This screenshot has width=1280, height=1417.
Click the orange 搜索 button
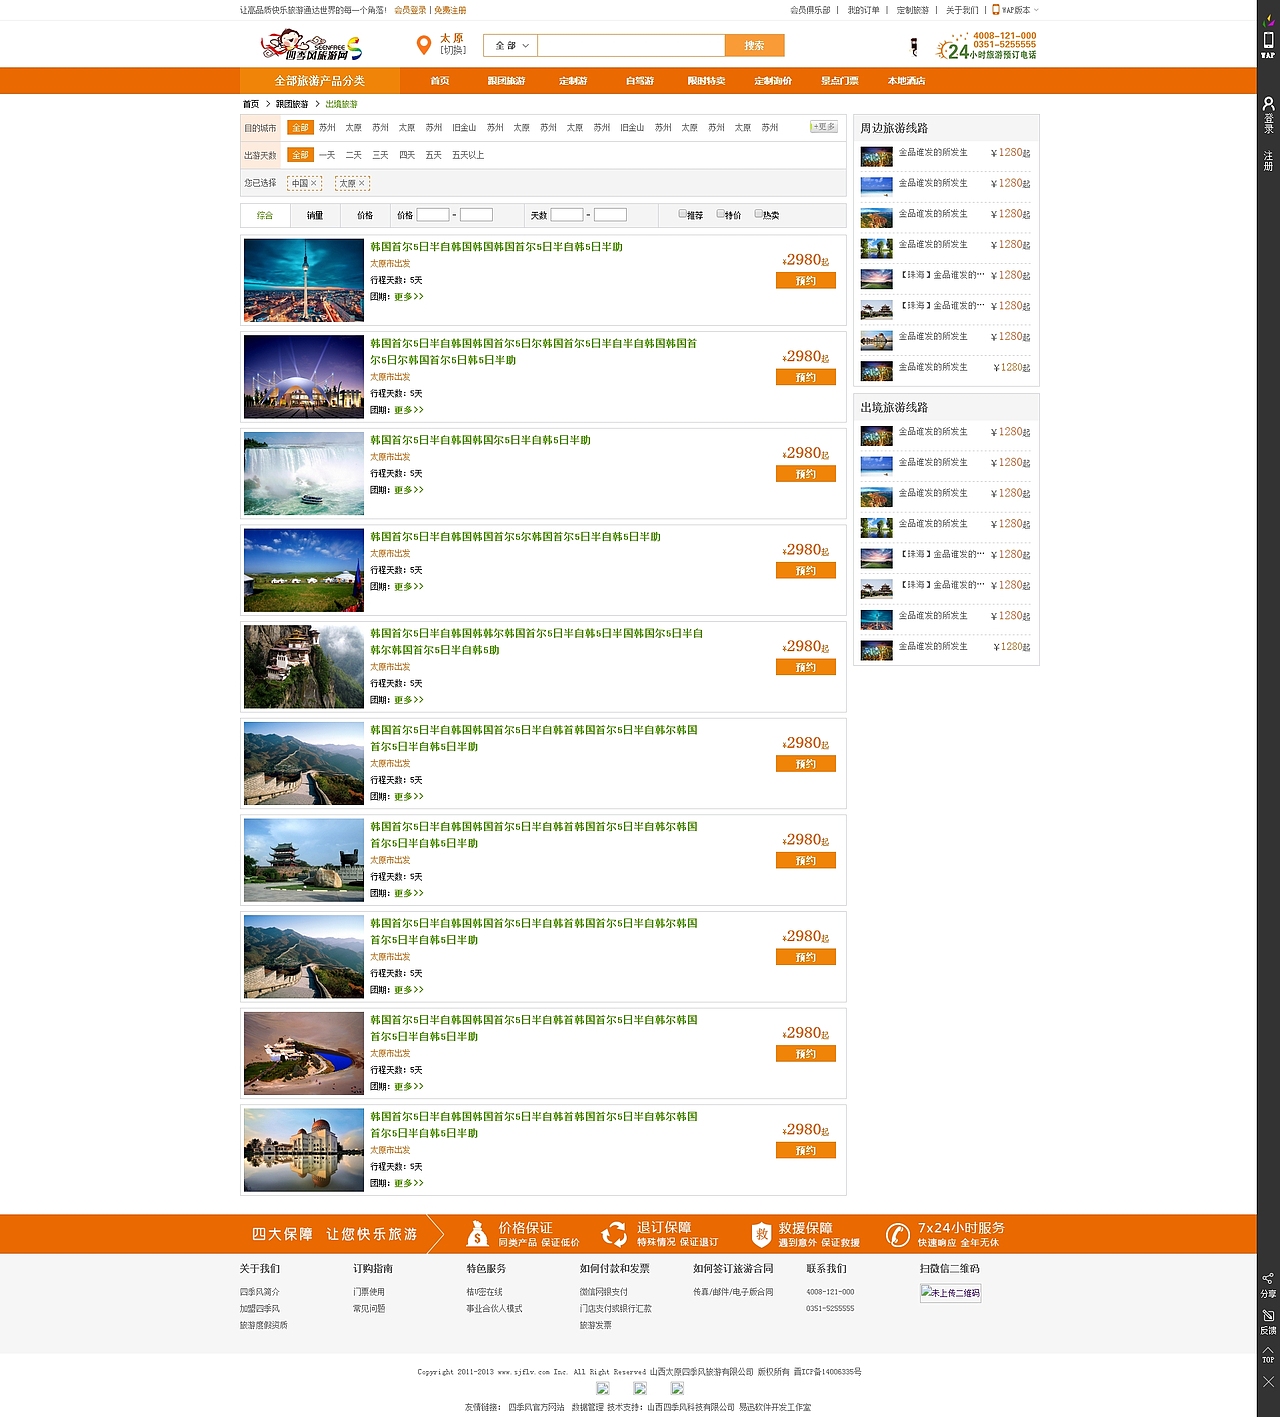pyautogui.click(x=754, y=45)
